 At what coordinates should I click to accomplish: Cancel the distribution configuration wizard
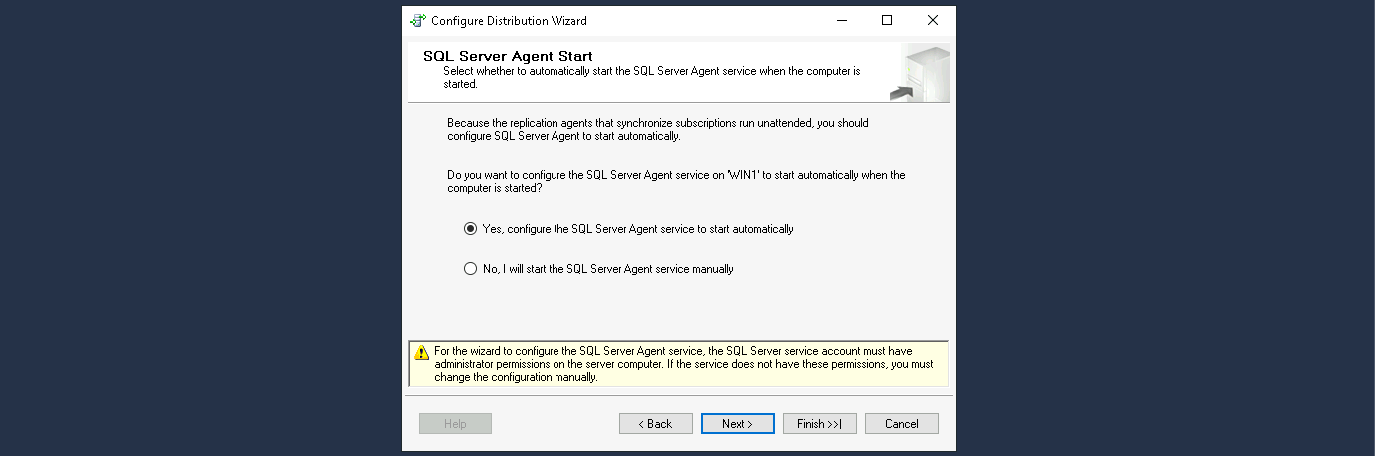click(901, 424)
